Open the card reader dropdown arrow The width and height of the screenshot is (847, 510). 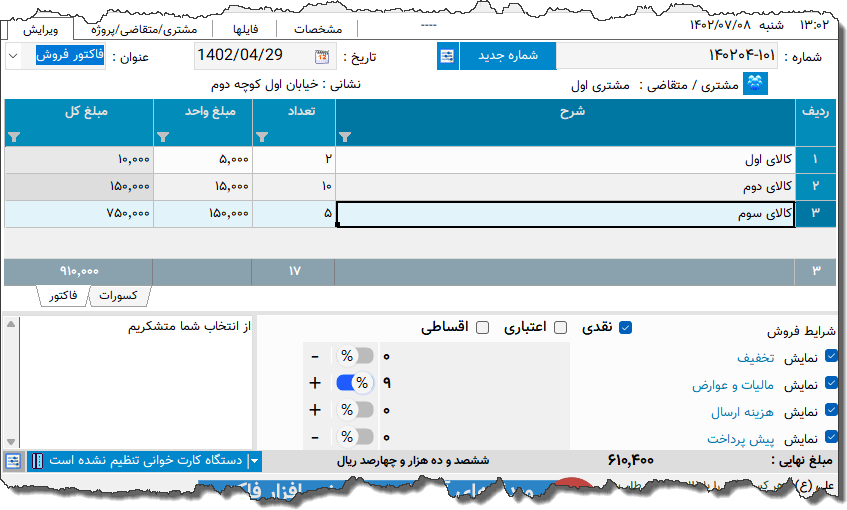pyautogui.click(x=254, y=461)
